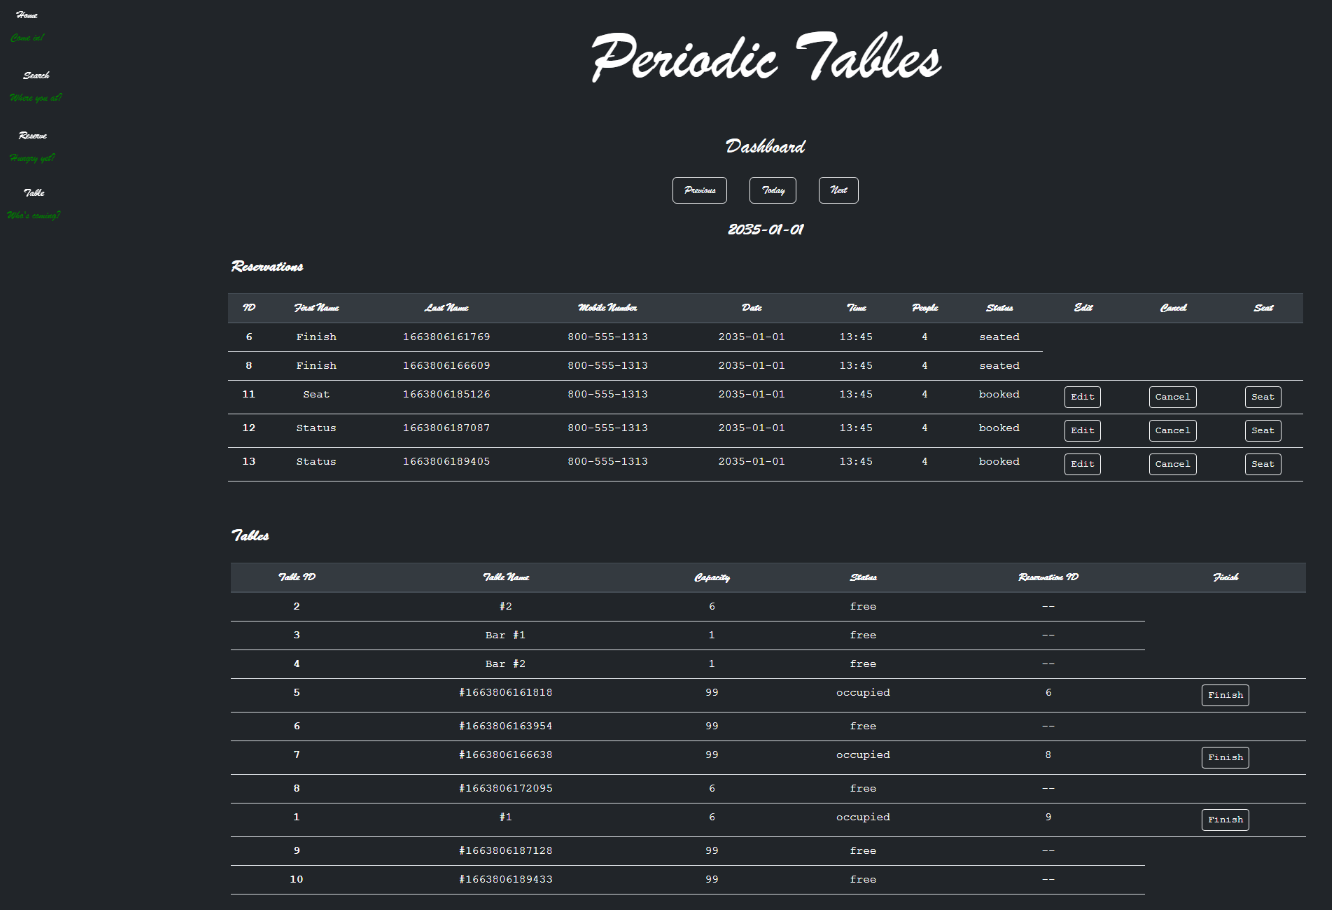Finish table #1 occupied by reservation 9

tap(1225, 819)
